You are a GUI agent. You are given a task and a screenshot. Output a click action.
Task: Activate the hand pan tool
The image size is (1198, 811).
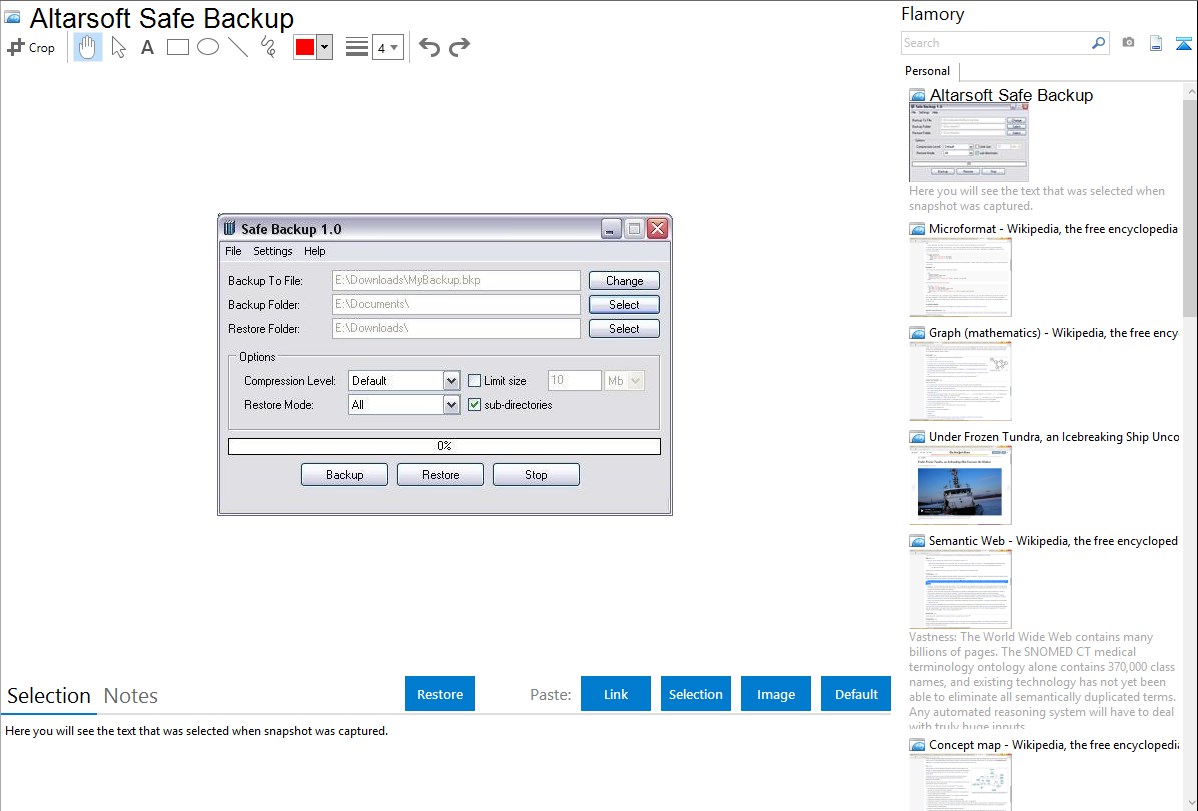[x=87, y=47]
